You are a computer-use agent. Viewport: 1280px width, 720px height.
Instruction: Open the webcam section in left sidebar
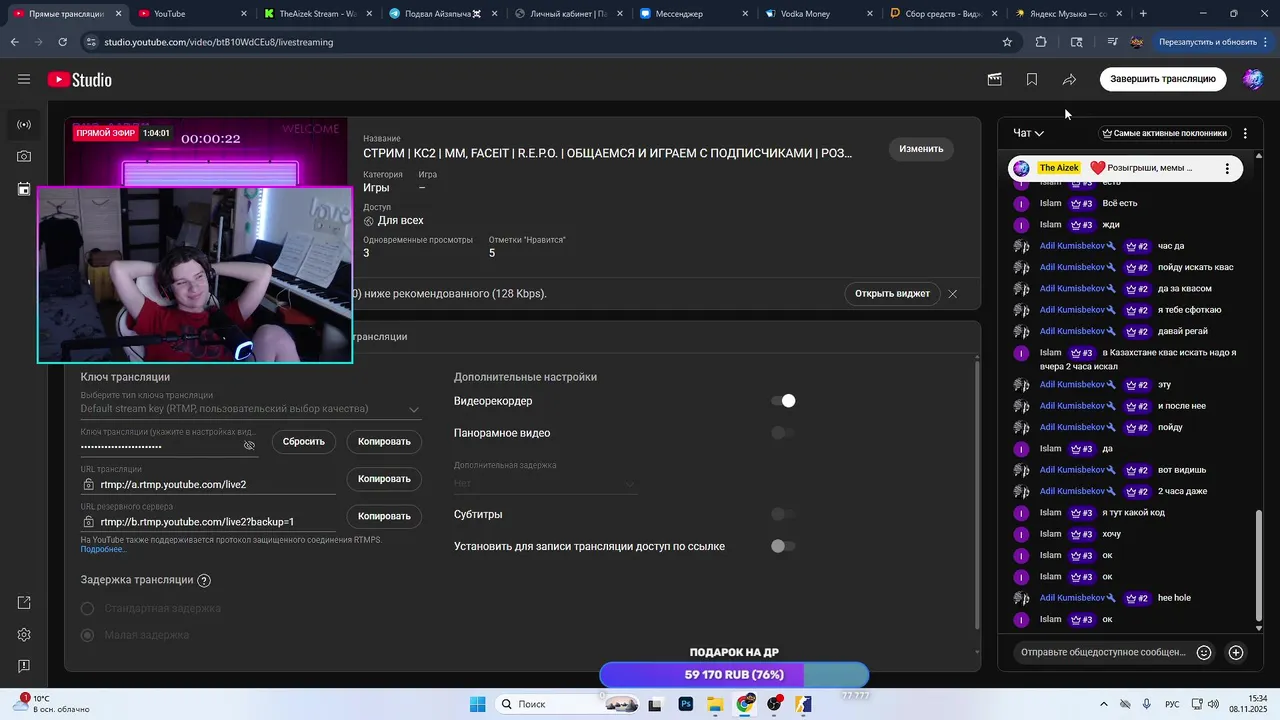24,157
